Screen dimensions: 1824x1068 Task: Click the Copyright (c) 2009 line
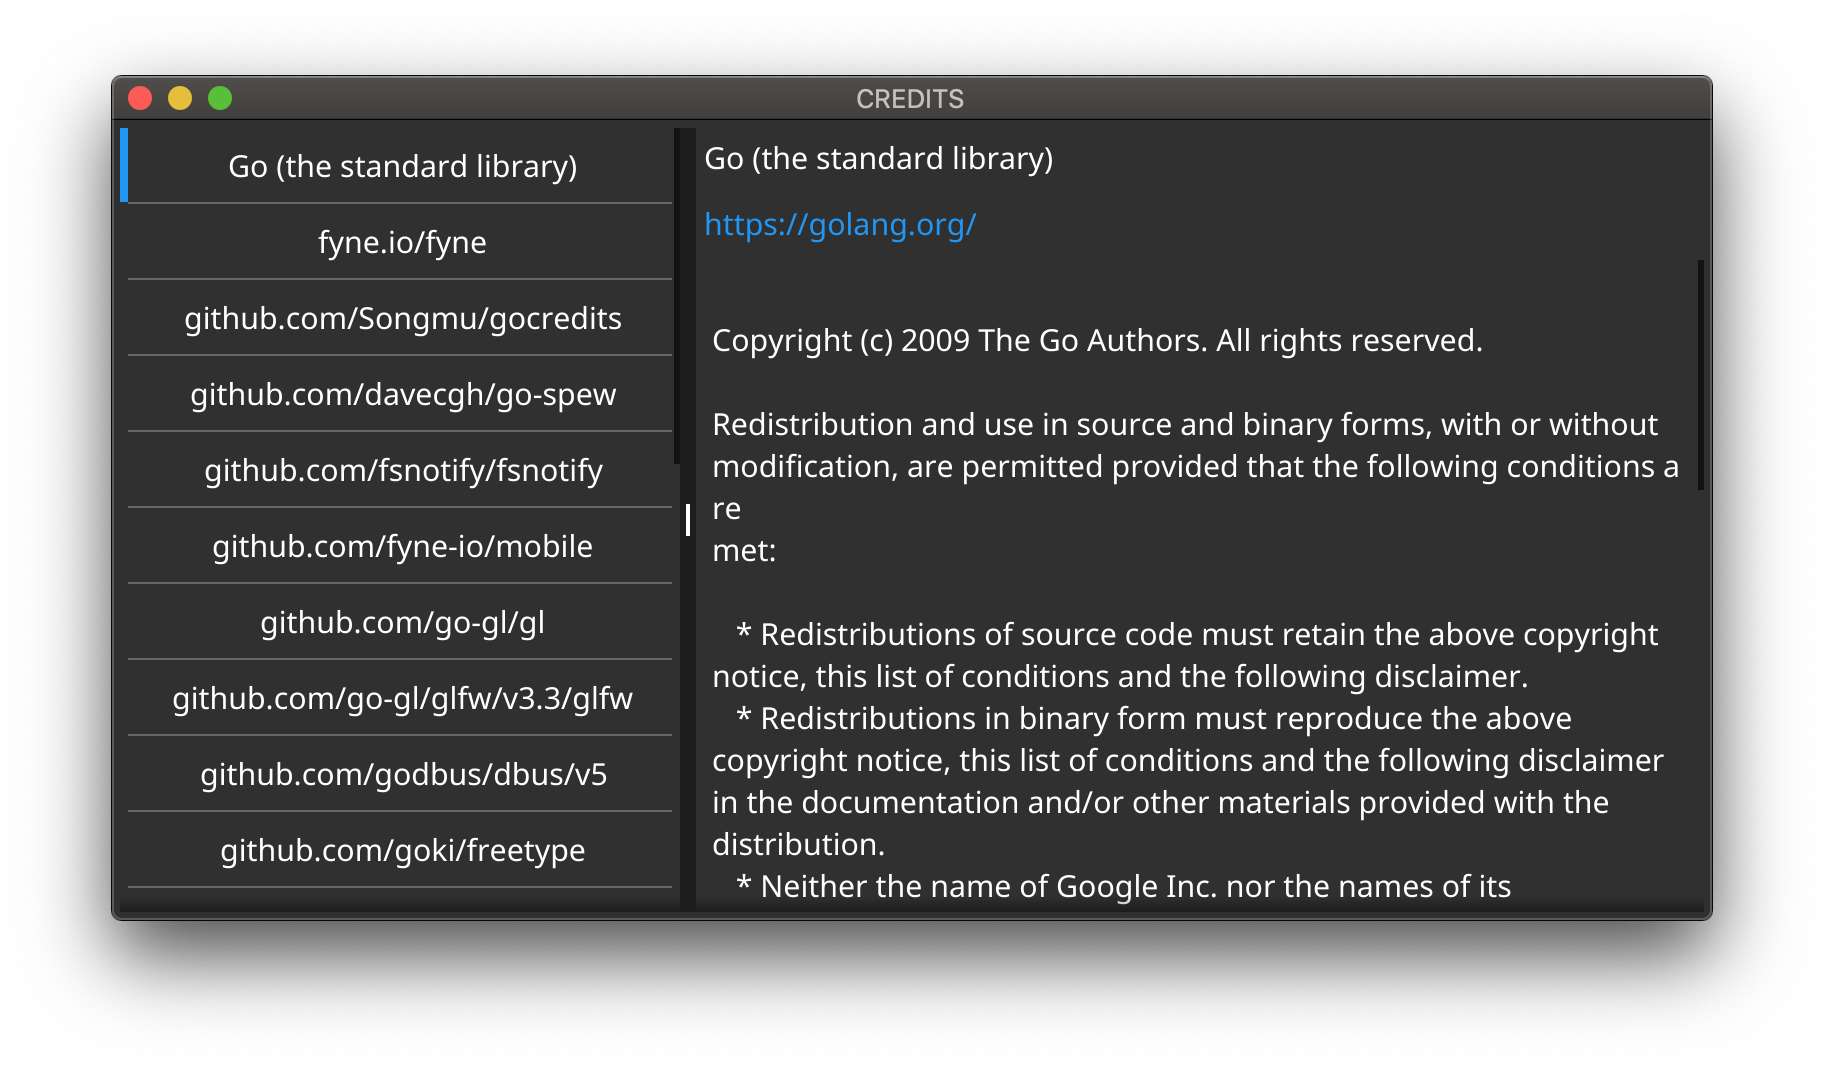coord(1097,341)
